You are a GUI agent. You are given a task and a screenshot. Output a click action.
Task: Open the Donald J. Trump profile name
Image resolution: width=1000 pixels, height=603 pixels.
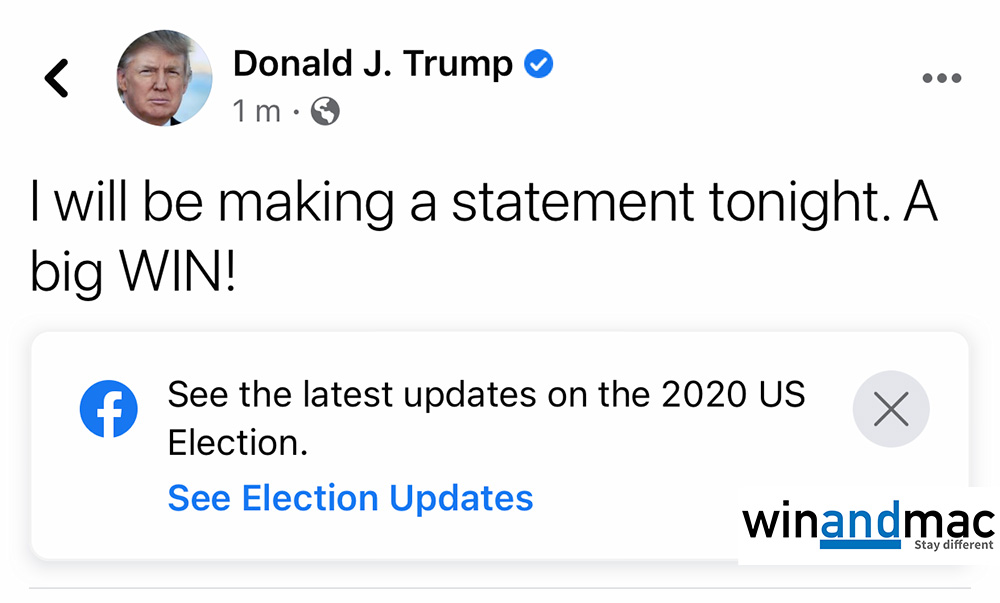tap(372, 65)
